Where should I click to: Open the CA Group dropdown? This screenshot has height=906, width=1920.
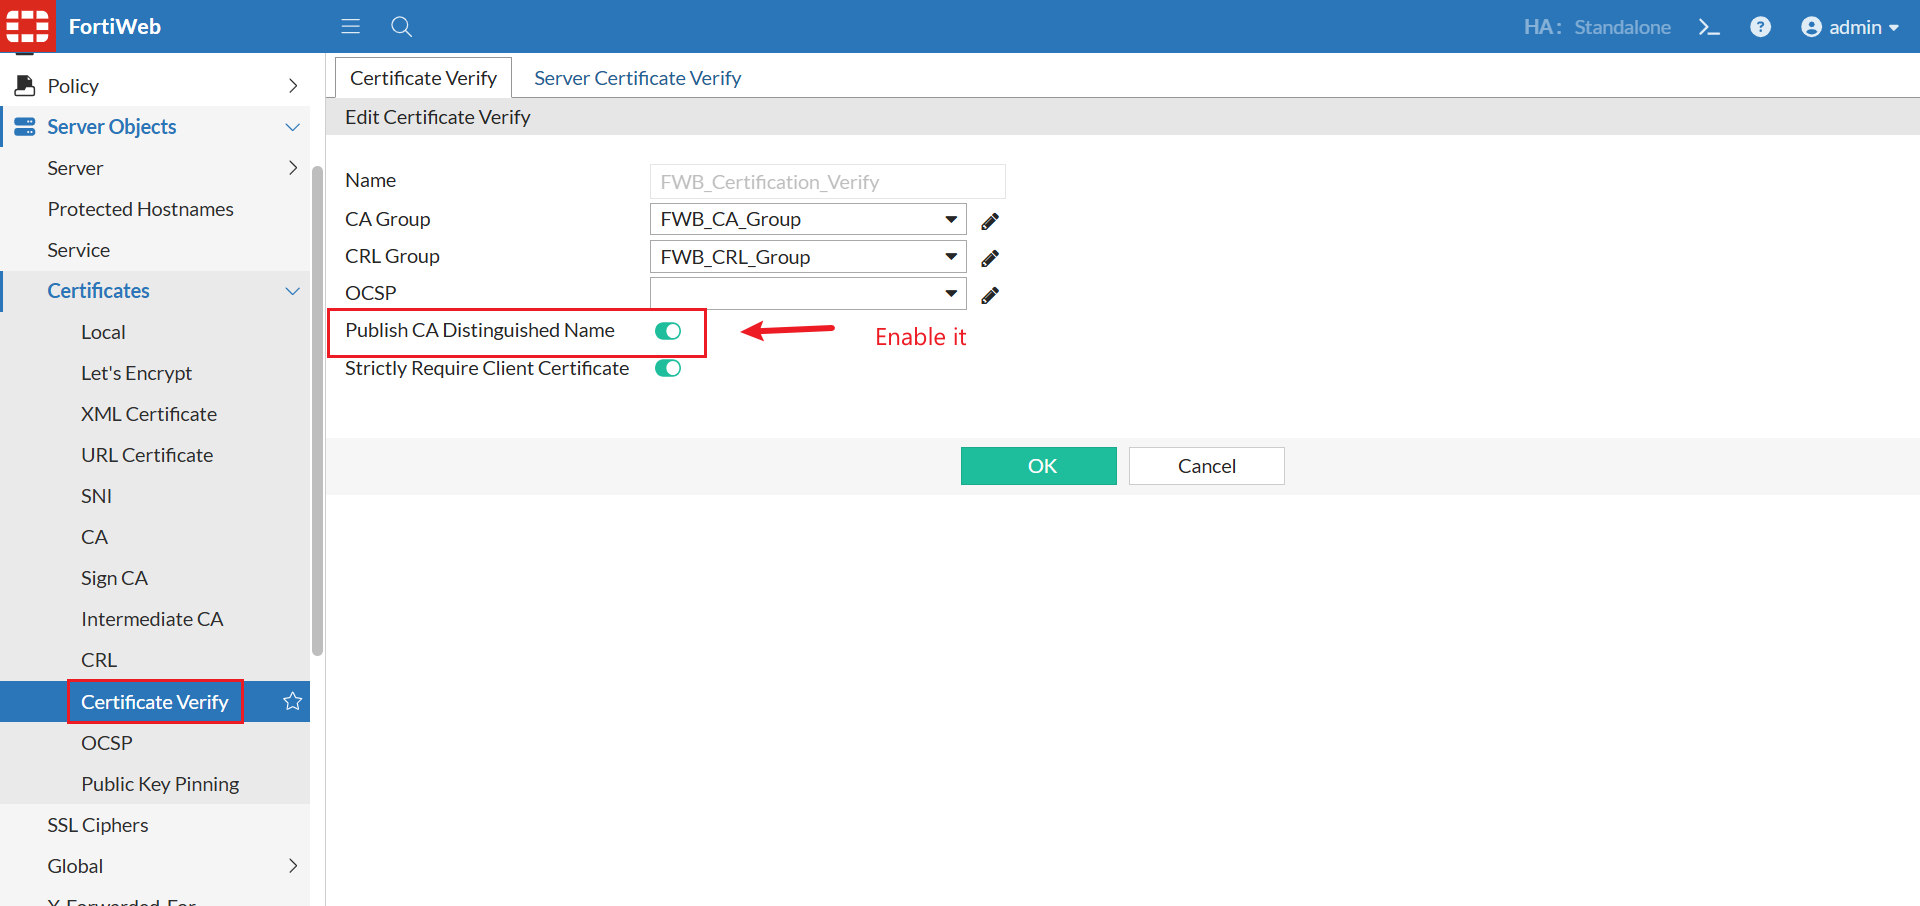(x=808, y=219)
